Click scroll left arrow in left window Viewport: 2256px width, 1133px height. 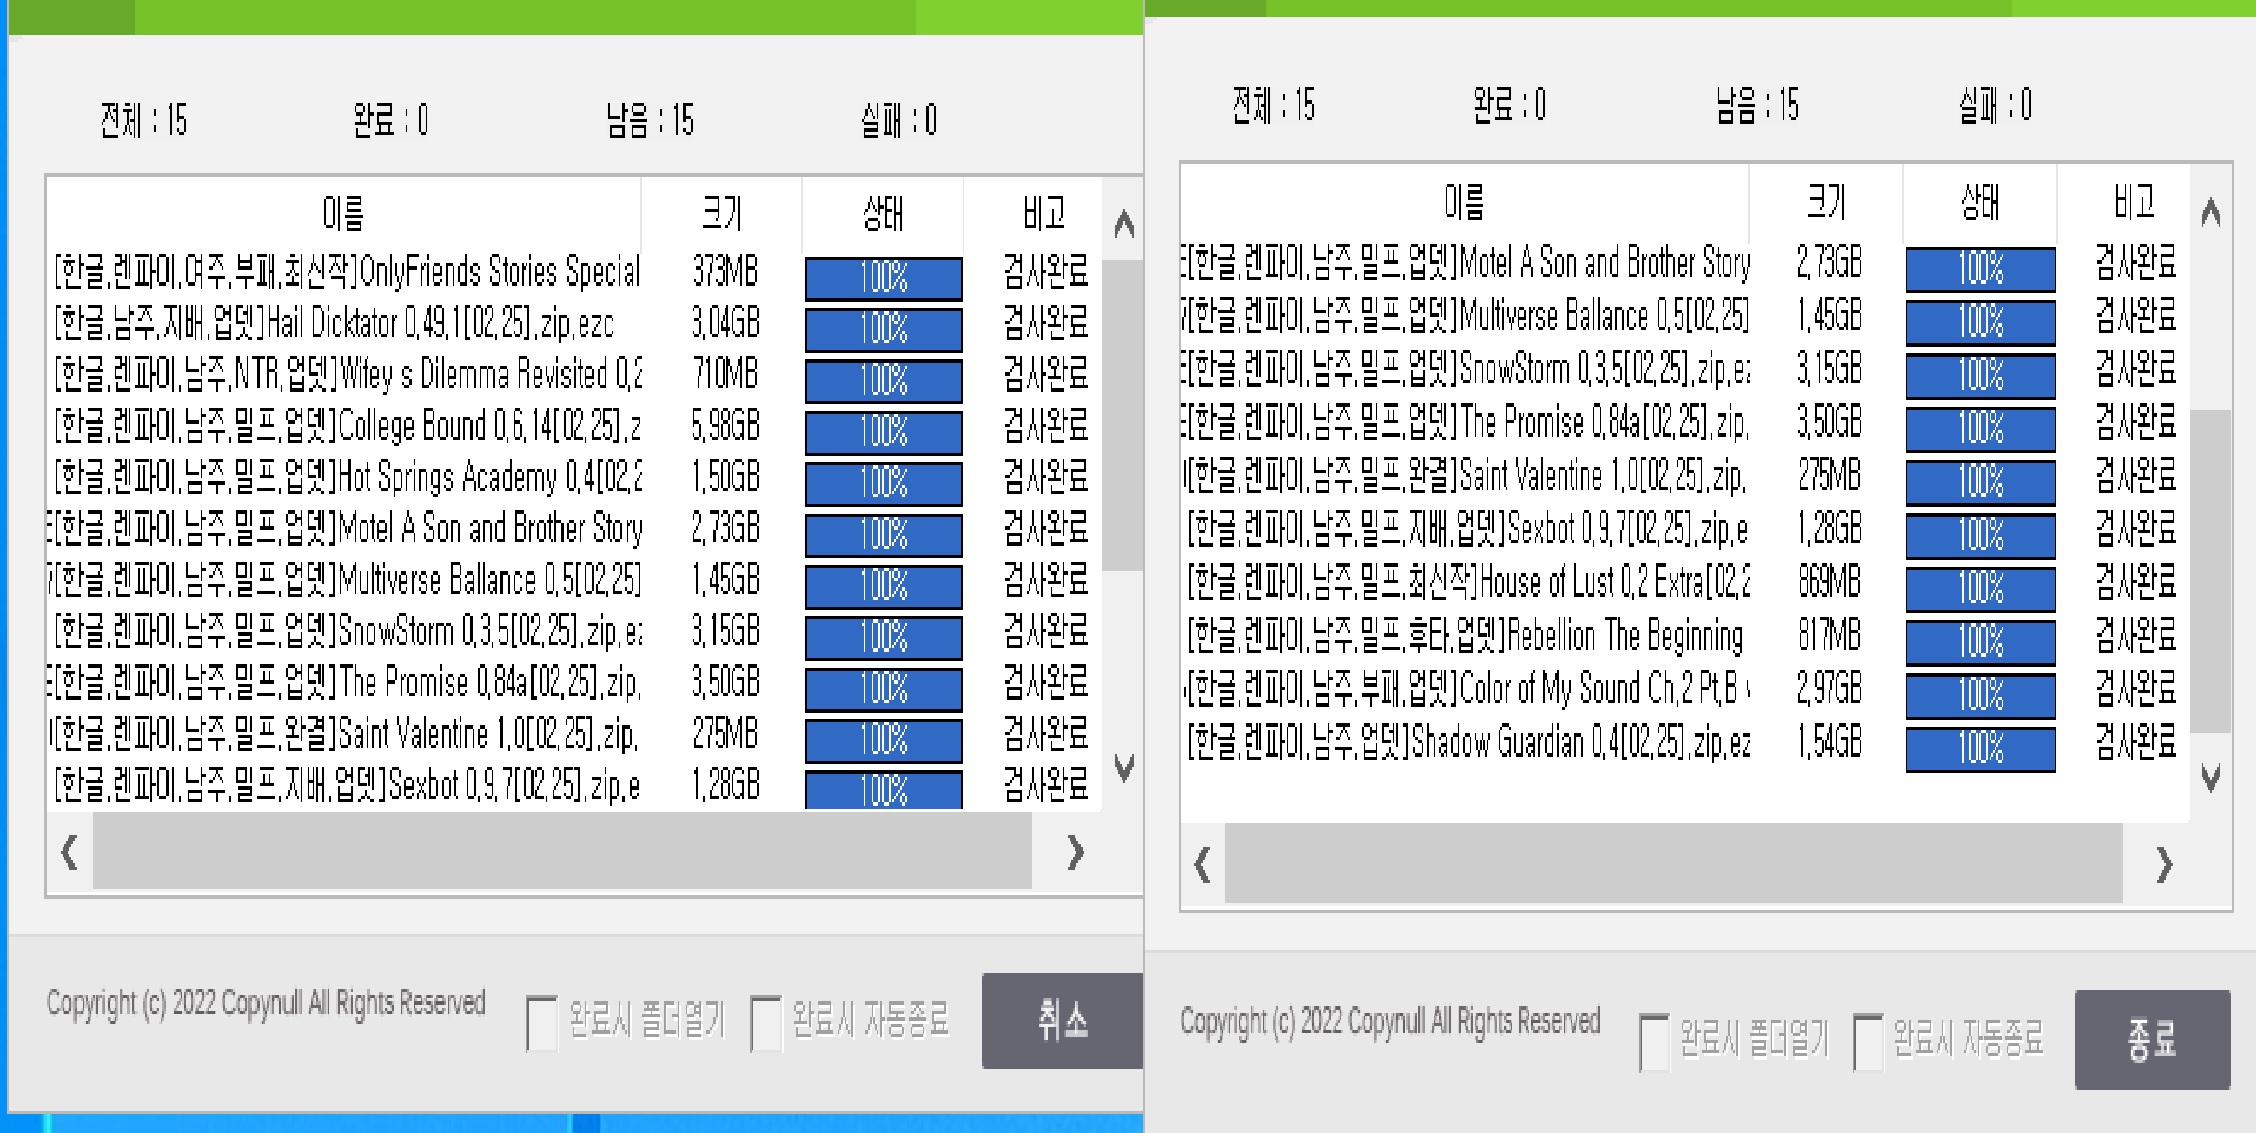tap(69, 853)
